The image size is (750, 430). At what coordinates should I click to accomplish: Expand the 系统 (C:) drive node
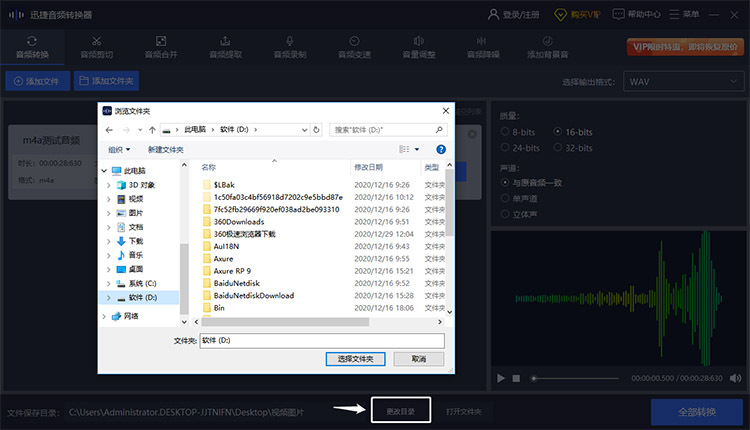(109, 284)
